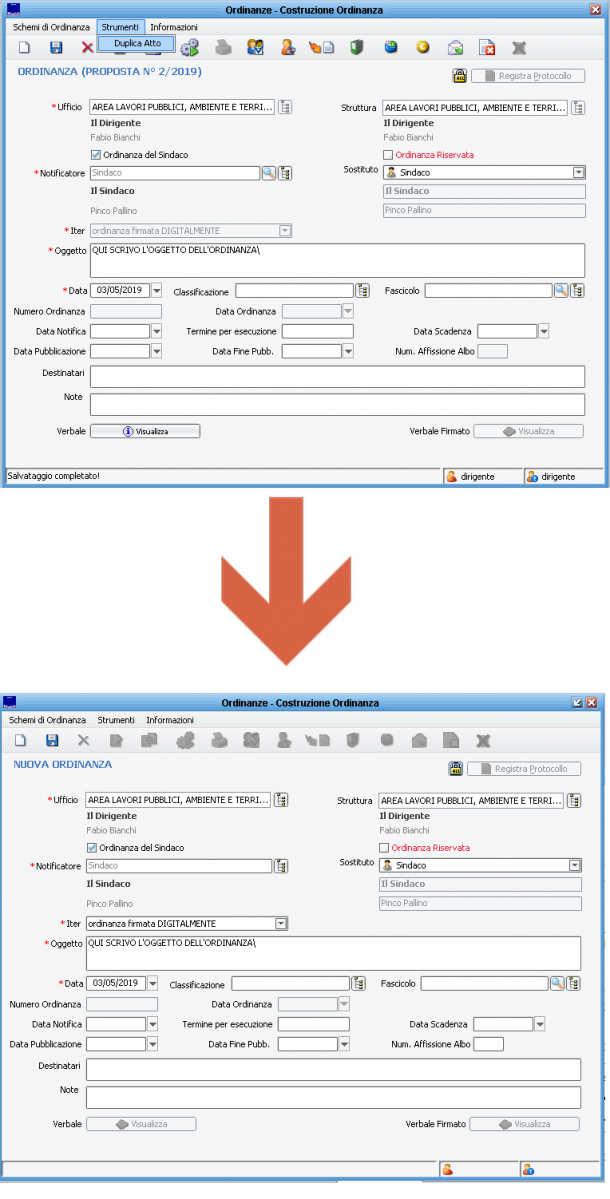This screenshot has height=1199, width=610.
Task: Click Fascicolo magnifier search icon in Proposta window
Action: pyautogui.click(x=561, y=291)
